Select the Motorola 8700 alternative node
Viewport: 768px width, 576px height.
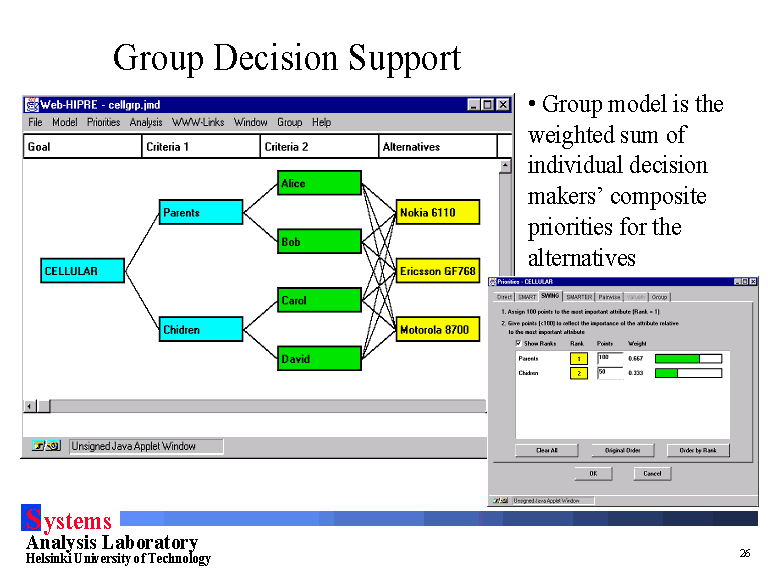point(437,330)
